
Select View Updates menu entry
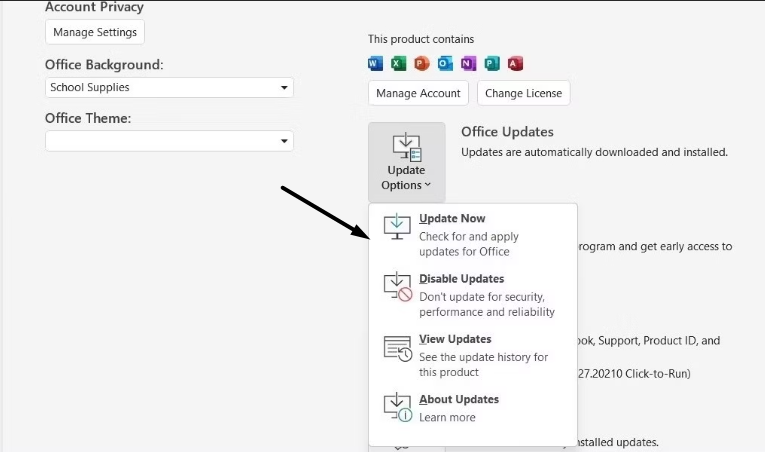point(455,339)
